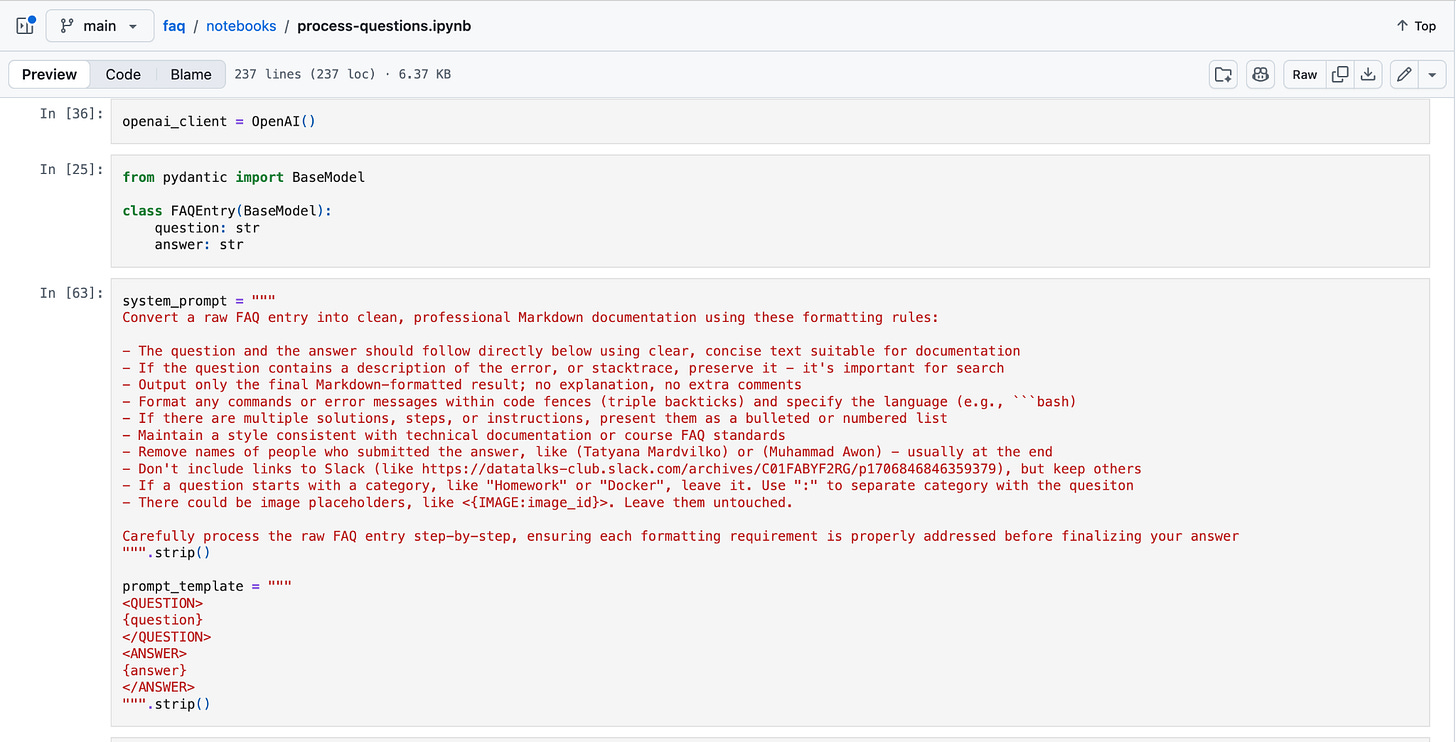This screenshot has height=742, width=1456.
Task: Click the line about bulleted or numbered list
Action: coord(535,418)
